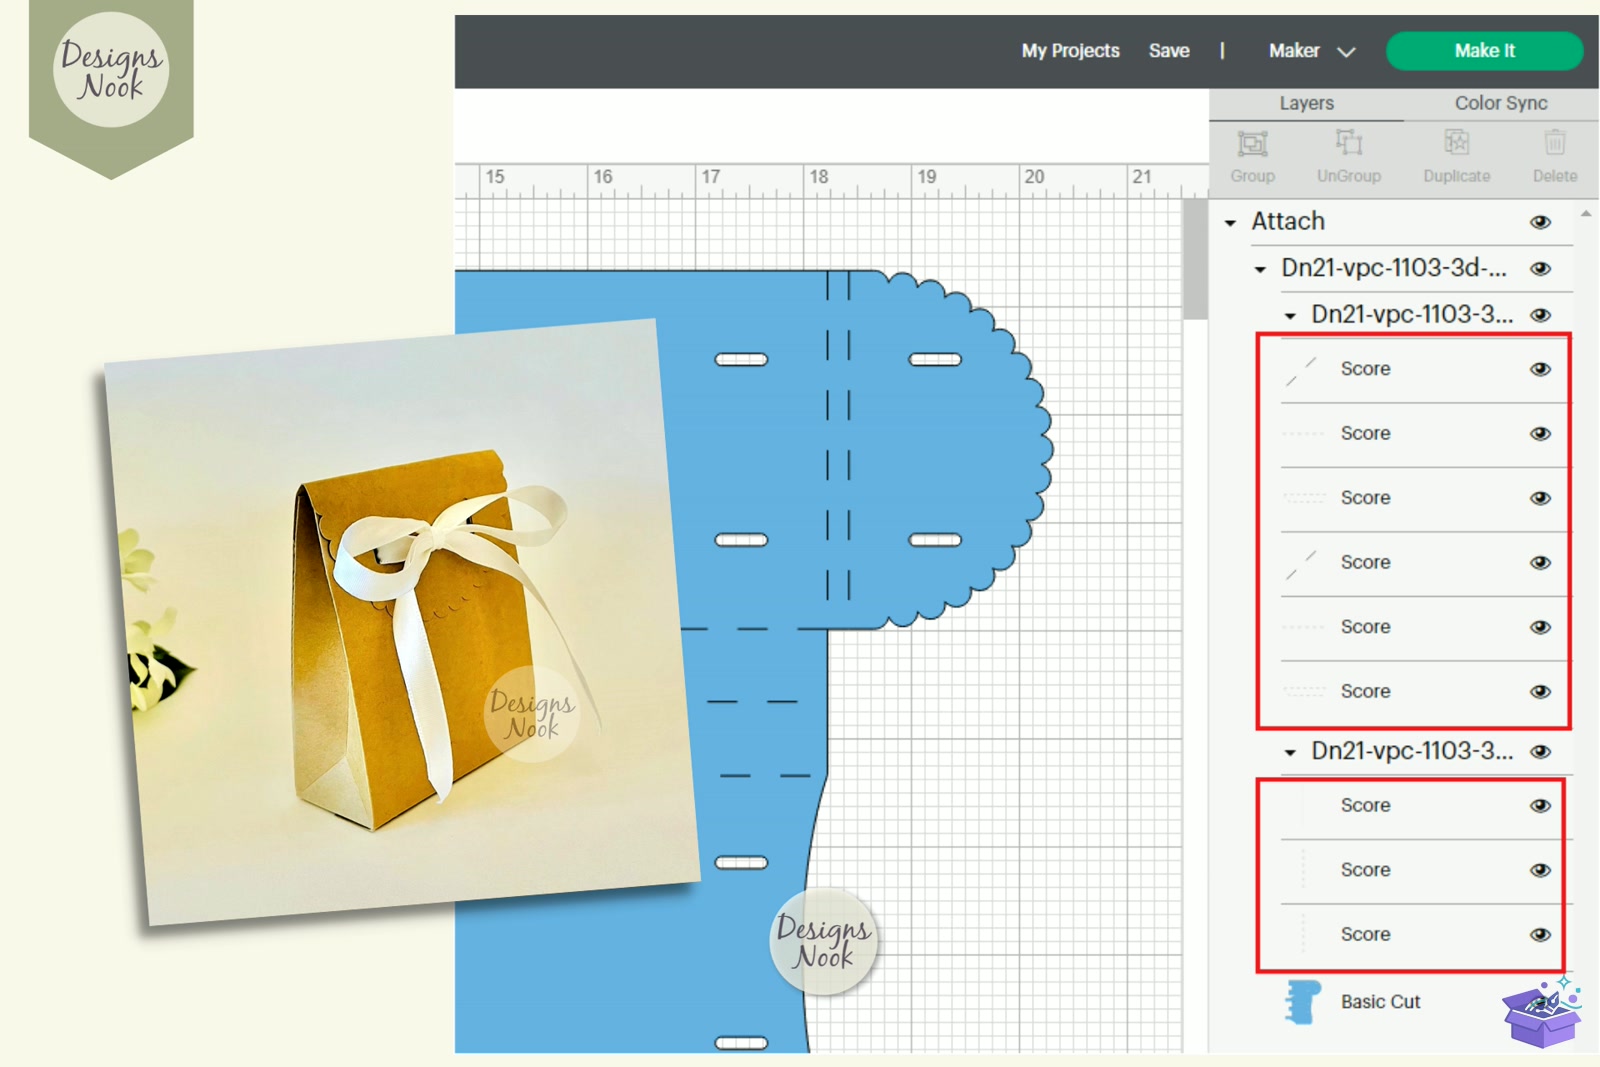Toggle visibility of Dn21-vpc-1103-3d-... group
Viewport: 1600px width, 1067px height.
click(1540, 268)
